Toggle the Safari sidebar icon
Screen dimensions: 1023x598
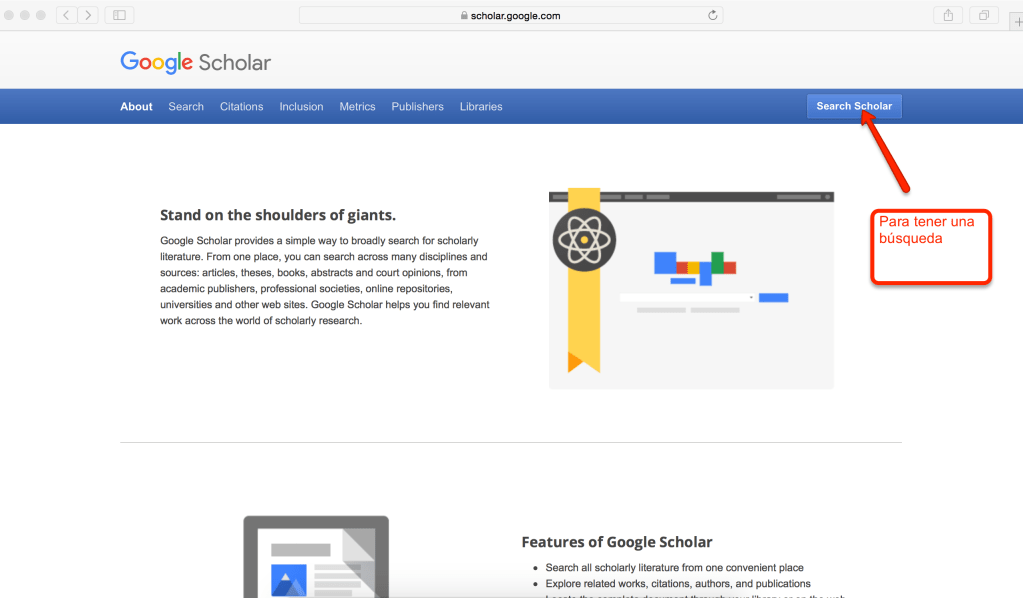coord(119,15)
